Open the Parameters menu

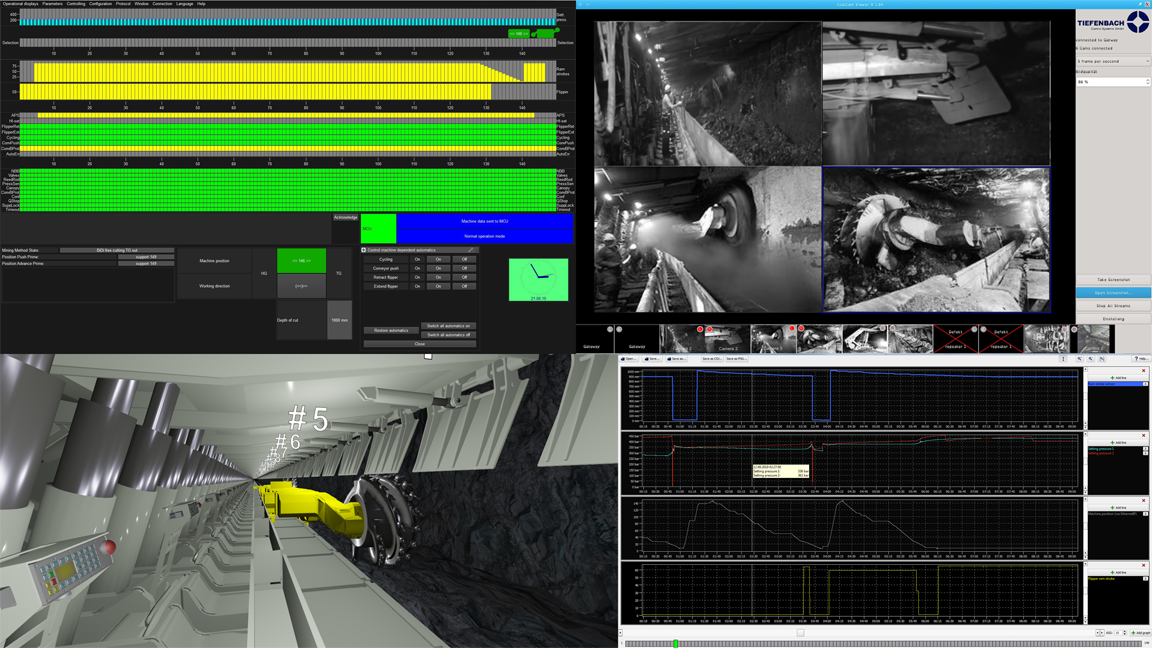point(52,4)
